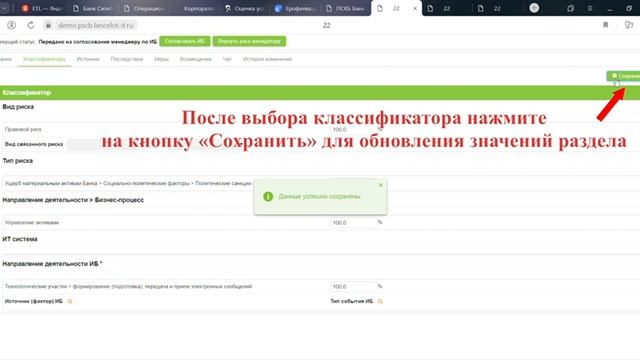Click the address bar demo.pscb.lancelot-it.ru
The height and width of the screenshot is (360, 640).
click(x=96, y=25)
